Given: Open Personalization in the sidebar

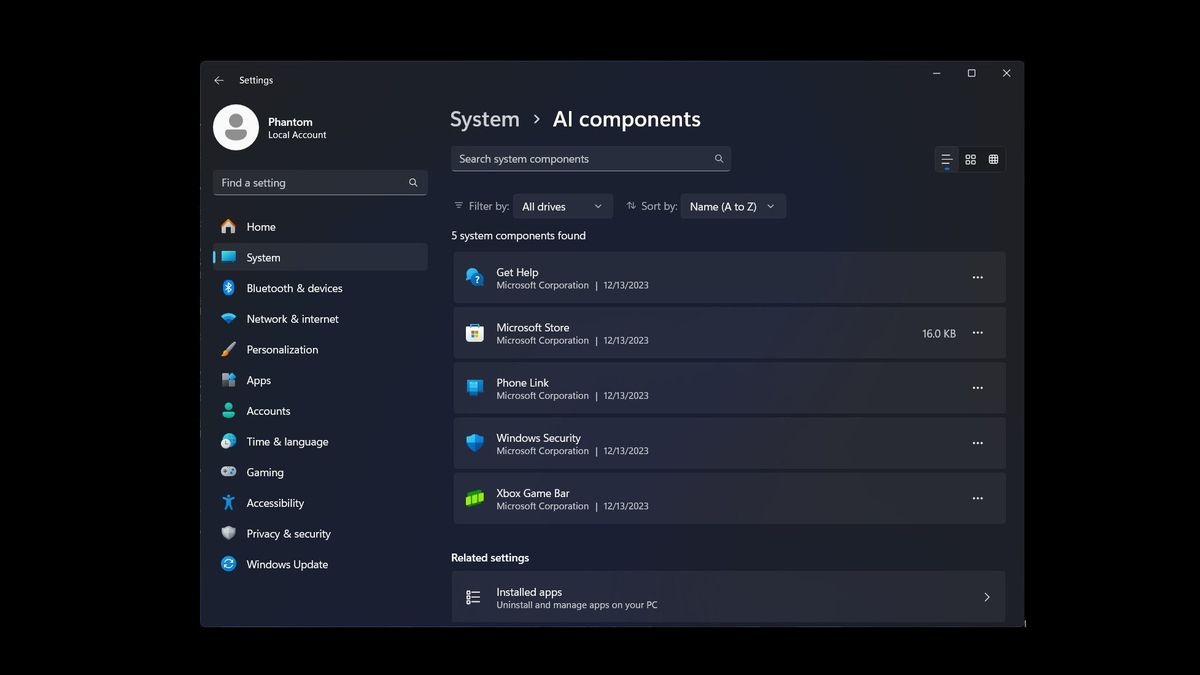Looking at the screenshot, I should click(282, 350).
